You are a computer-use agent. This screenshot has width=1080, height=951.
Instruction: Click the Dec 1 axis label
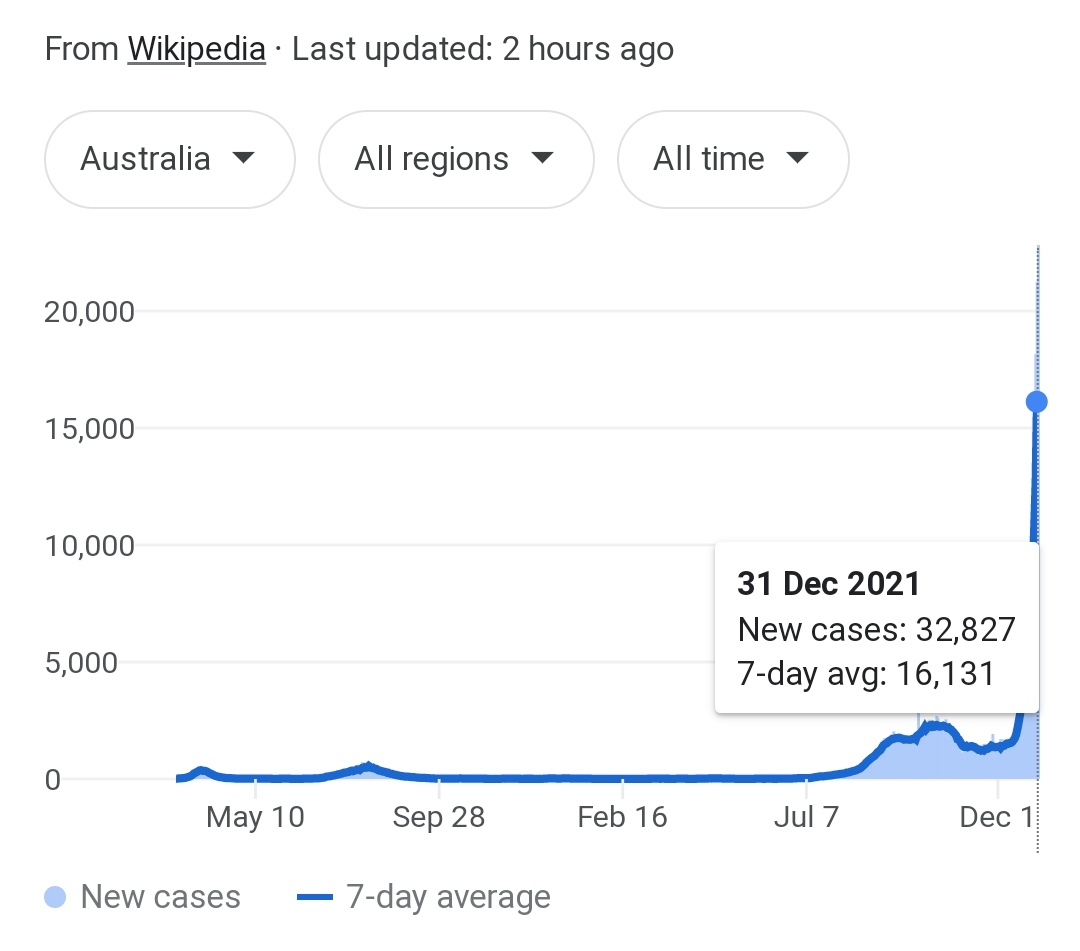[997, 817]
